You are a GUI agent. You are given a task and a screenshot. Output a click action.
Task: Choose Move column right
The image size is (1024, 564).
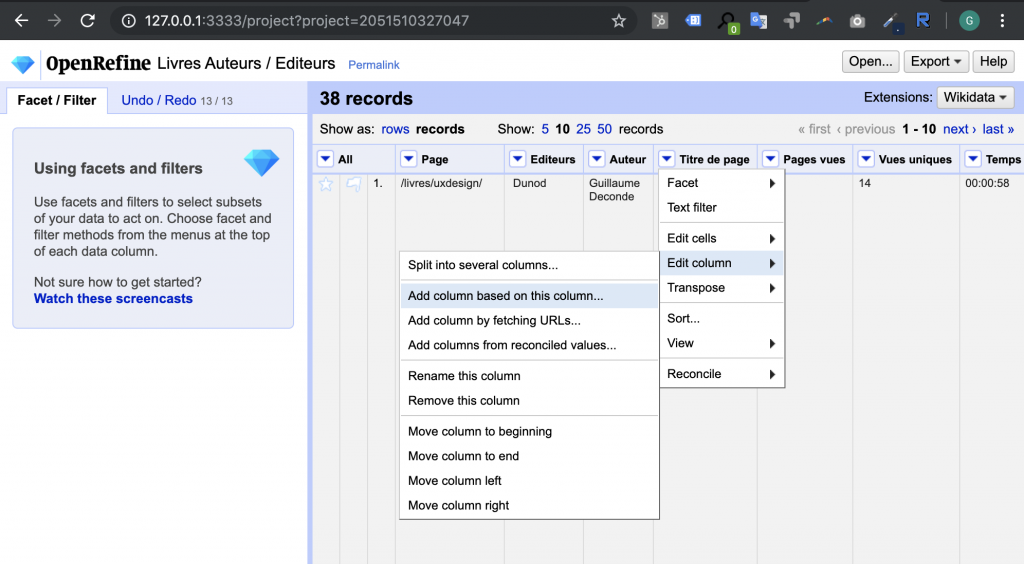(529, 505)
